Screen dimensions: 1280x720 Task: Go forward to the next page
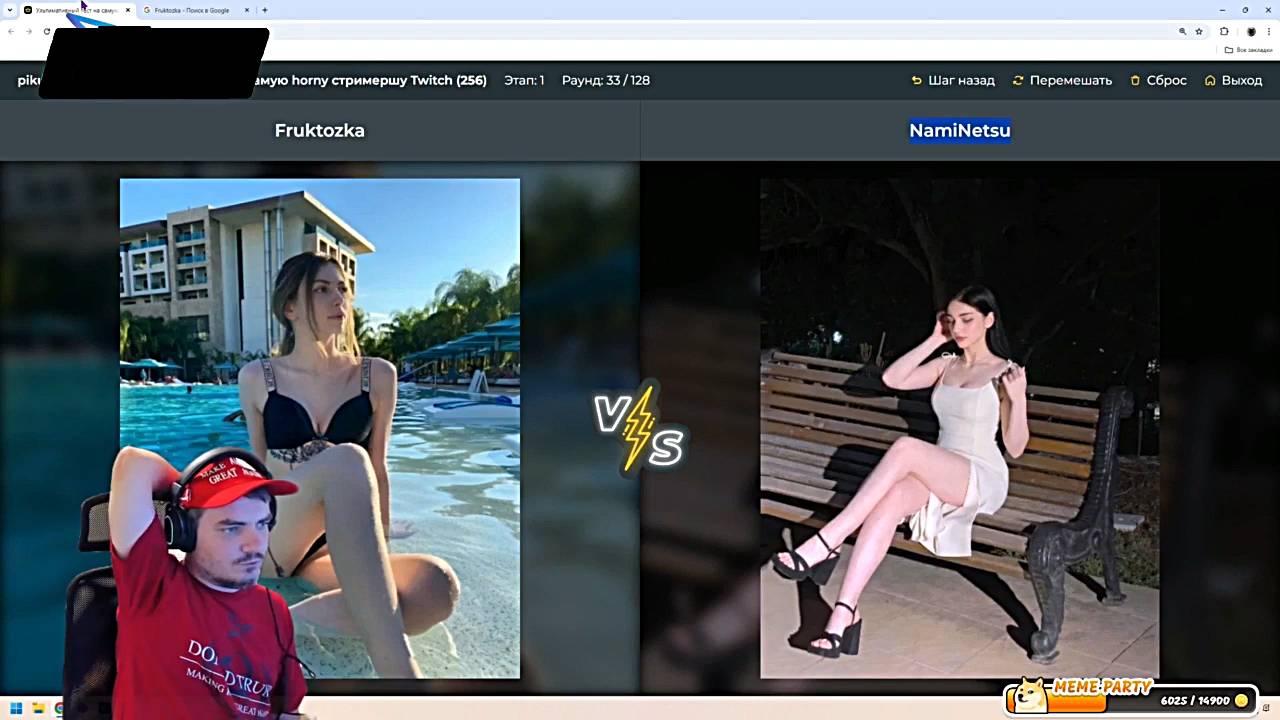point(28,32)
